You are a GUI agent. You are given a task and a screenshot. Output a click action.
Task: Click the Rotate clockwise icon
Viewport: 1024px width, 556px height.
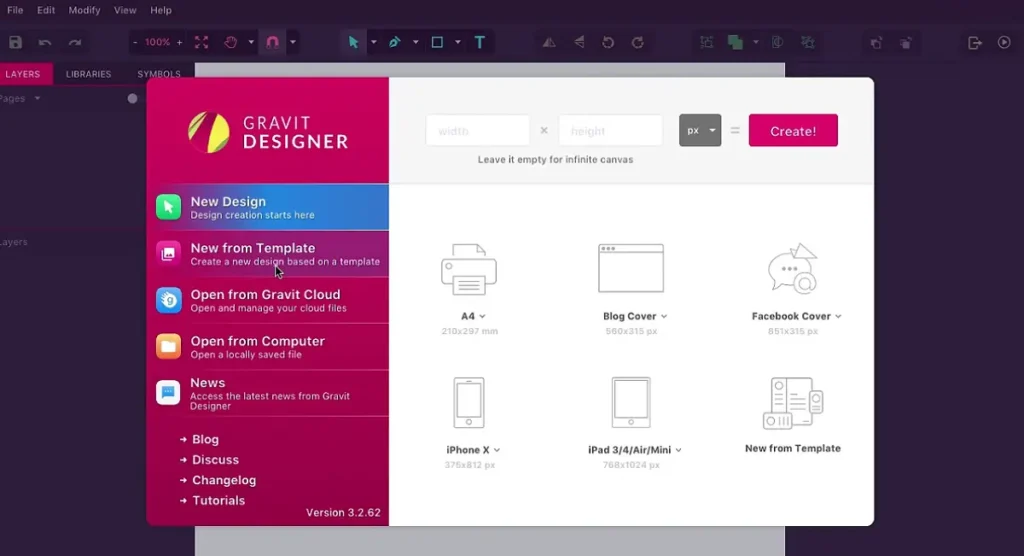[637, 42]
